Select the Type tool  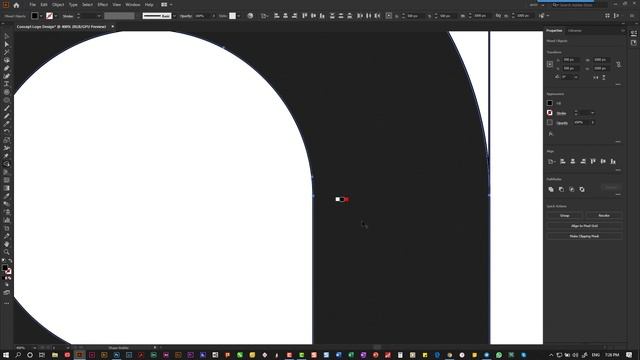[x=7, y=84]
